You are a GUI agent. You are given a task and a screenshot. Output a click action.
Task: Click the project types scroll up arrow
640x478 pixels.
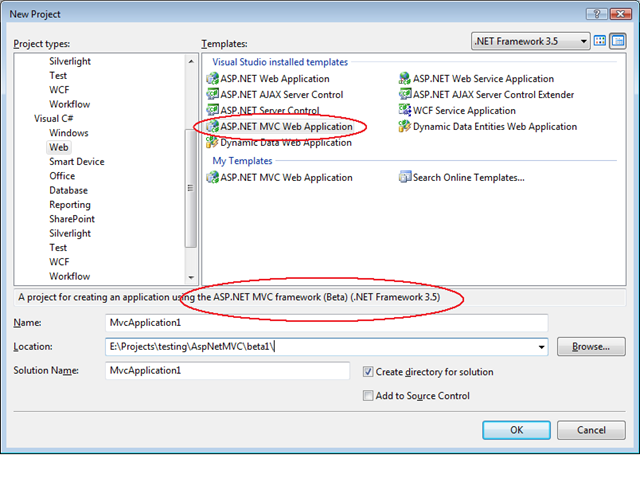[191, 61]
